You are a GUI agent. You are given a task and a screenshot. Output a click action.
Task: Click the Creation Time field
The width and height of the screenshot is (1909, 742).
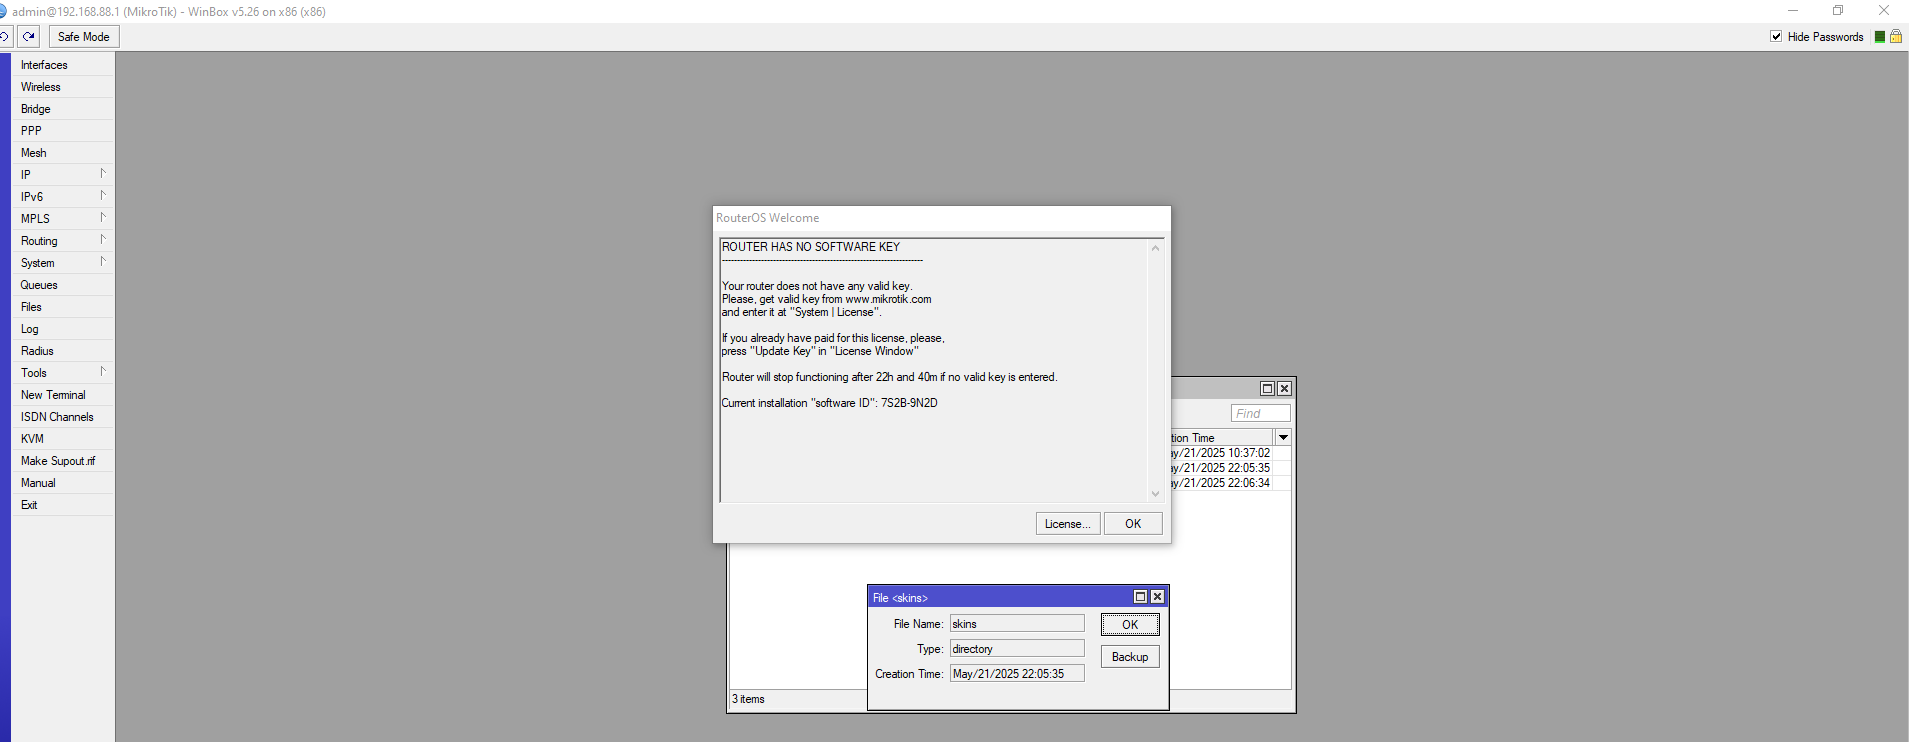1017,674
